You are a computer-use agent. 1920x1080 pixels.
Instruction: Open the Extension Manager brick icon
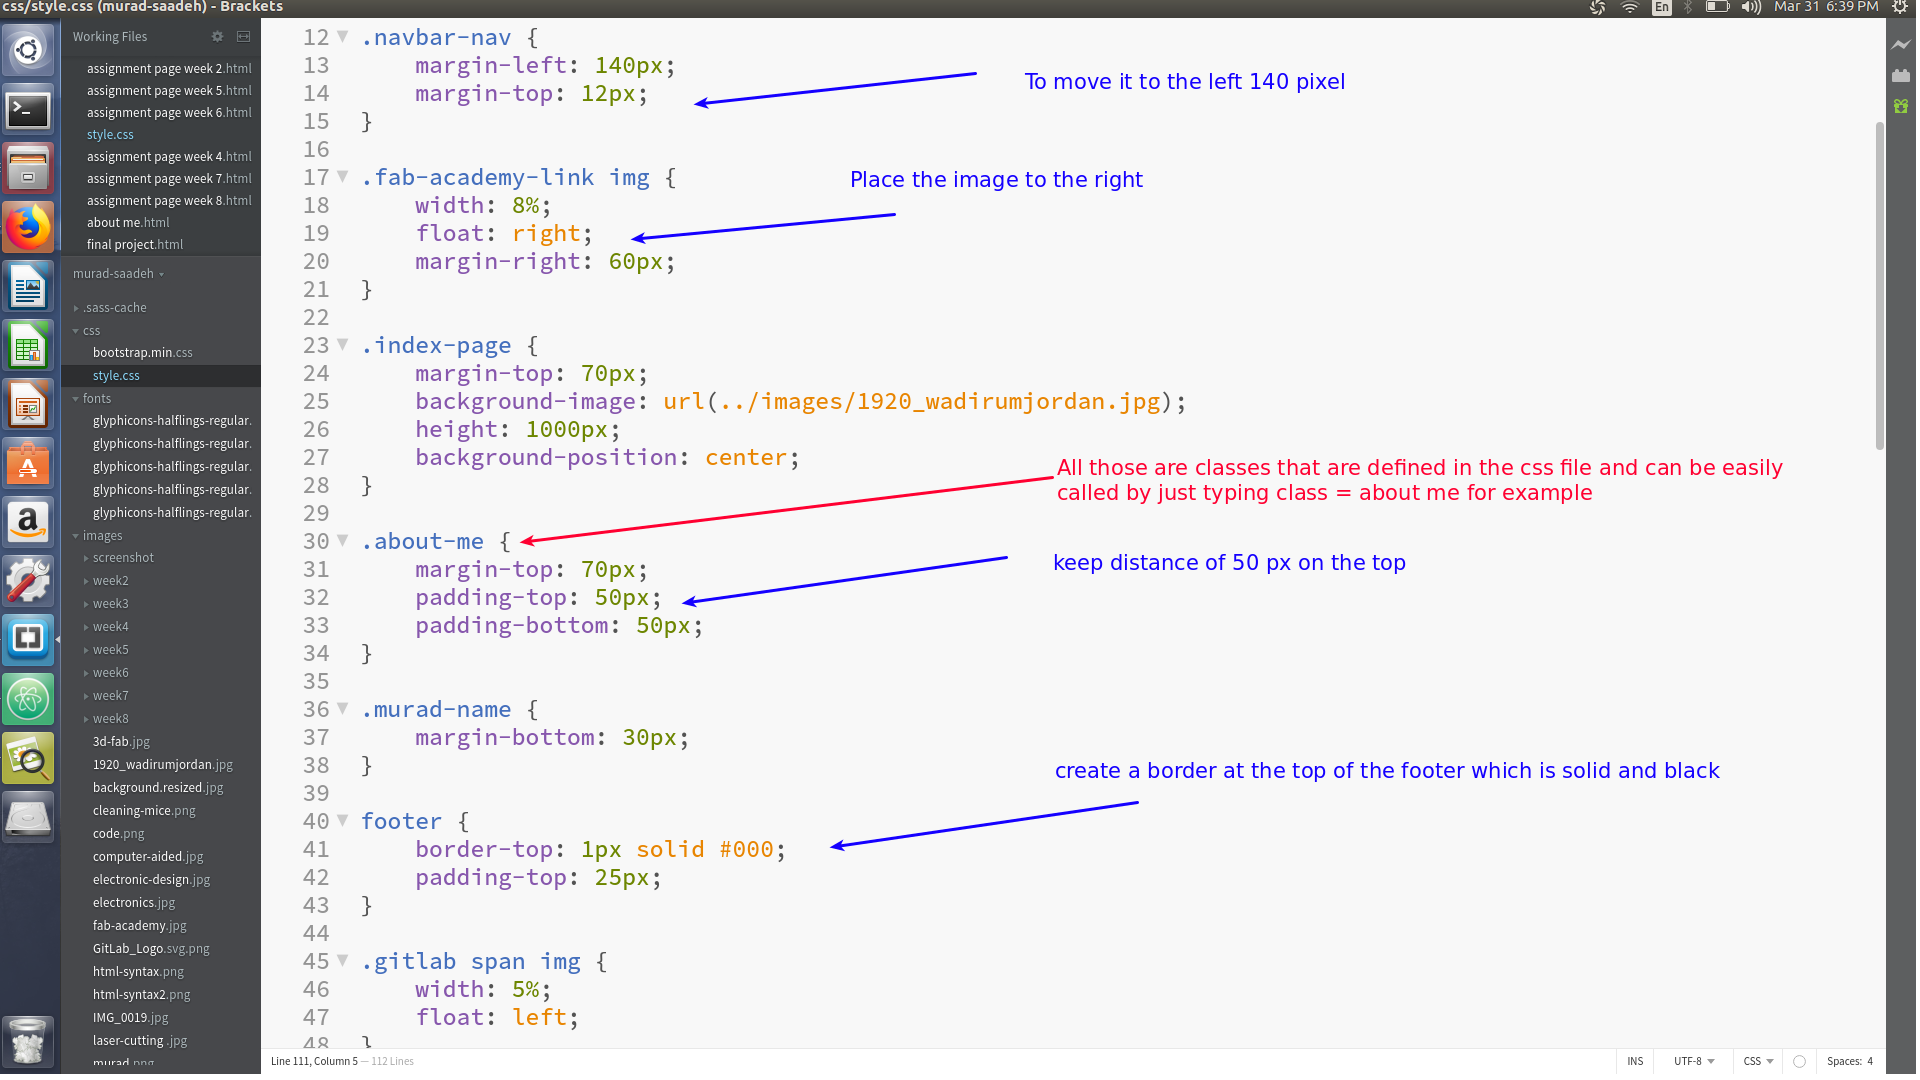tap(1901, 75)
